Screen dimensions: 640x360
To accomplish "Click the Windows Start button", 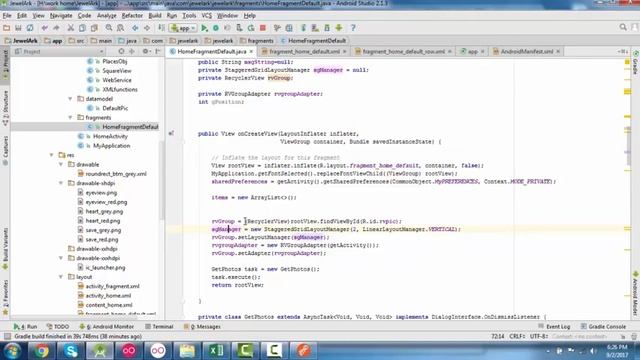I will 12,351.
